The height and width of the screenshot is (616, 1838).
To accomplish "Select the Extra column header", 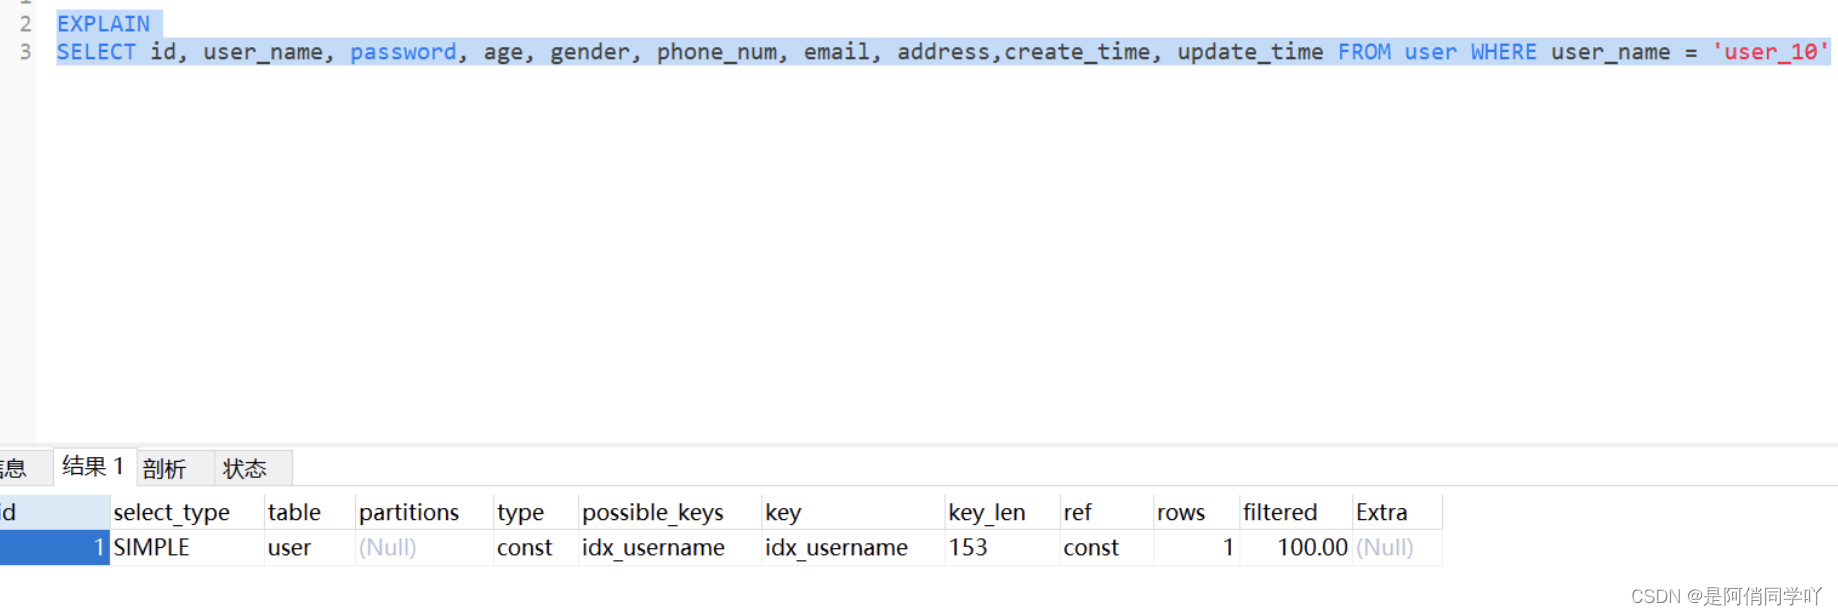I will [x=1397, y=512].
